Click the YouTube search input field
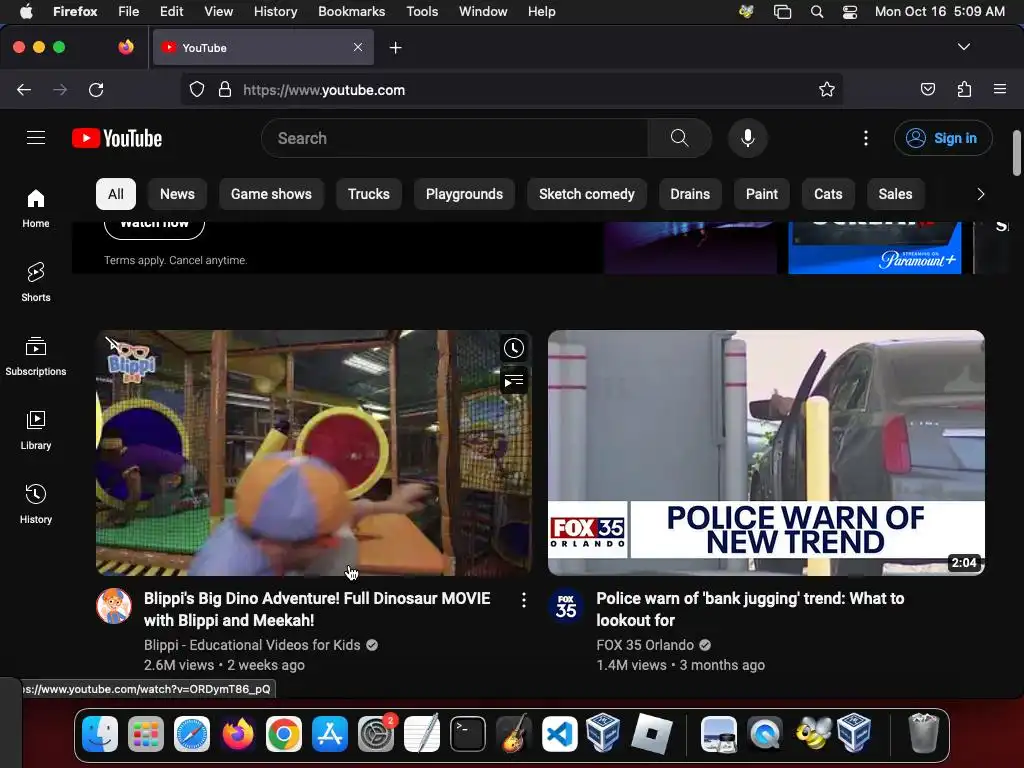1024x768 pixels. point(455,138)
